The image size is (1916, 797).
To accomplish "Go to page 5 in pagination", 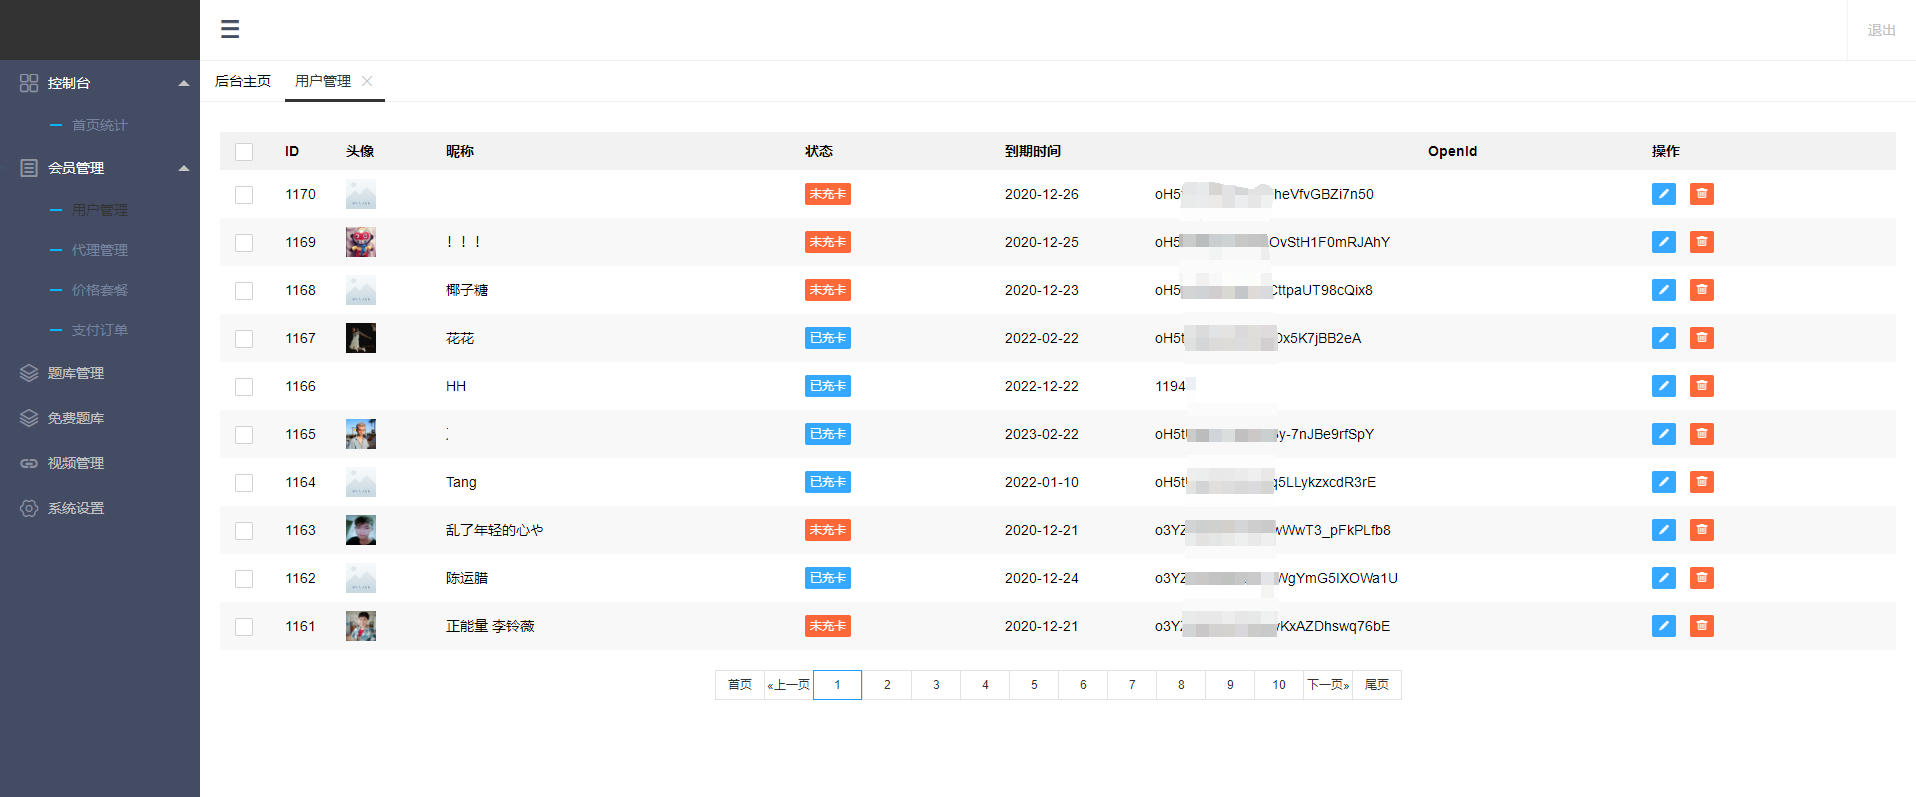I will tap(1034, 685).
